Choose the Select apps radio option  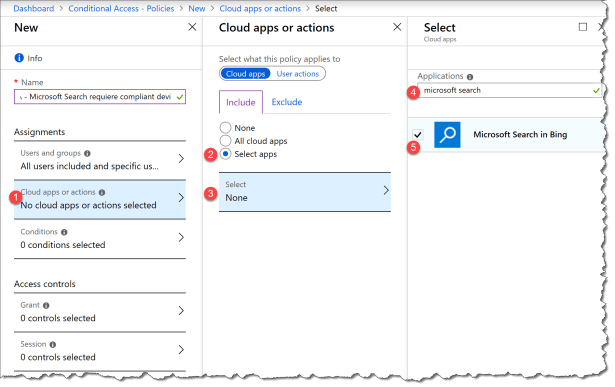[x=225, y=154]
